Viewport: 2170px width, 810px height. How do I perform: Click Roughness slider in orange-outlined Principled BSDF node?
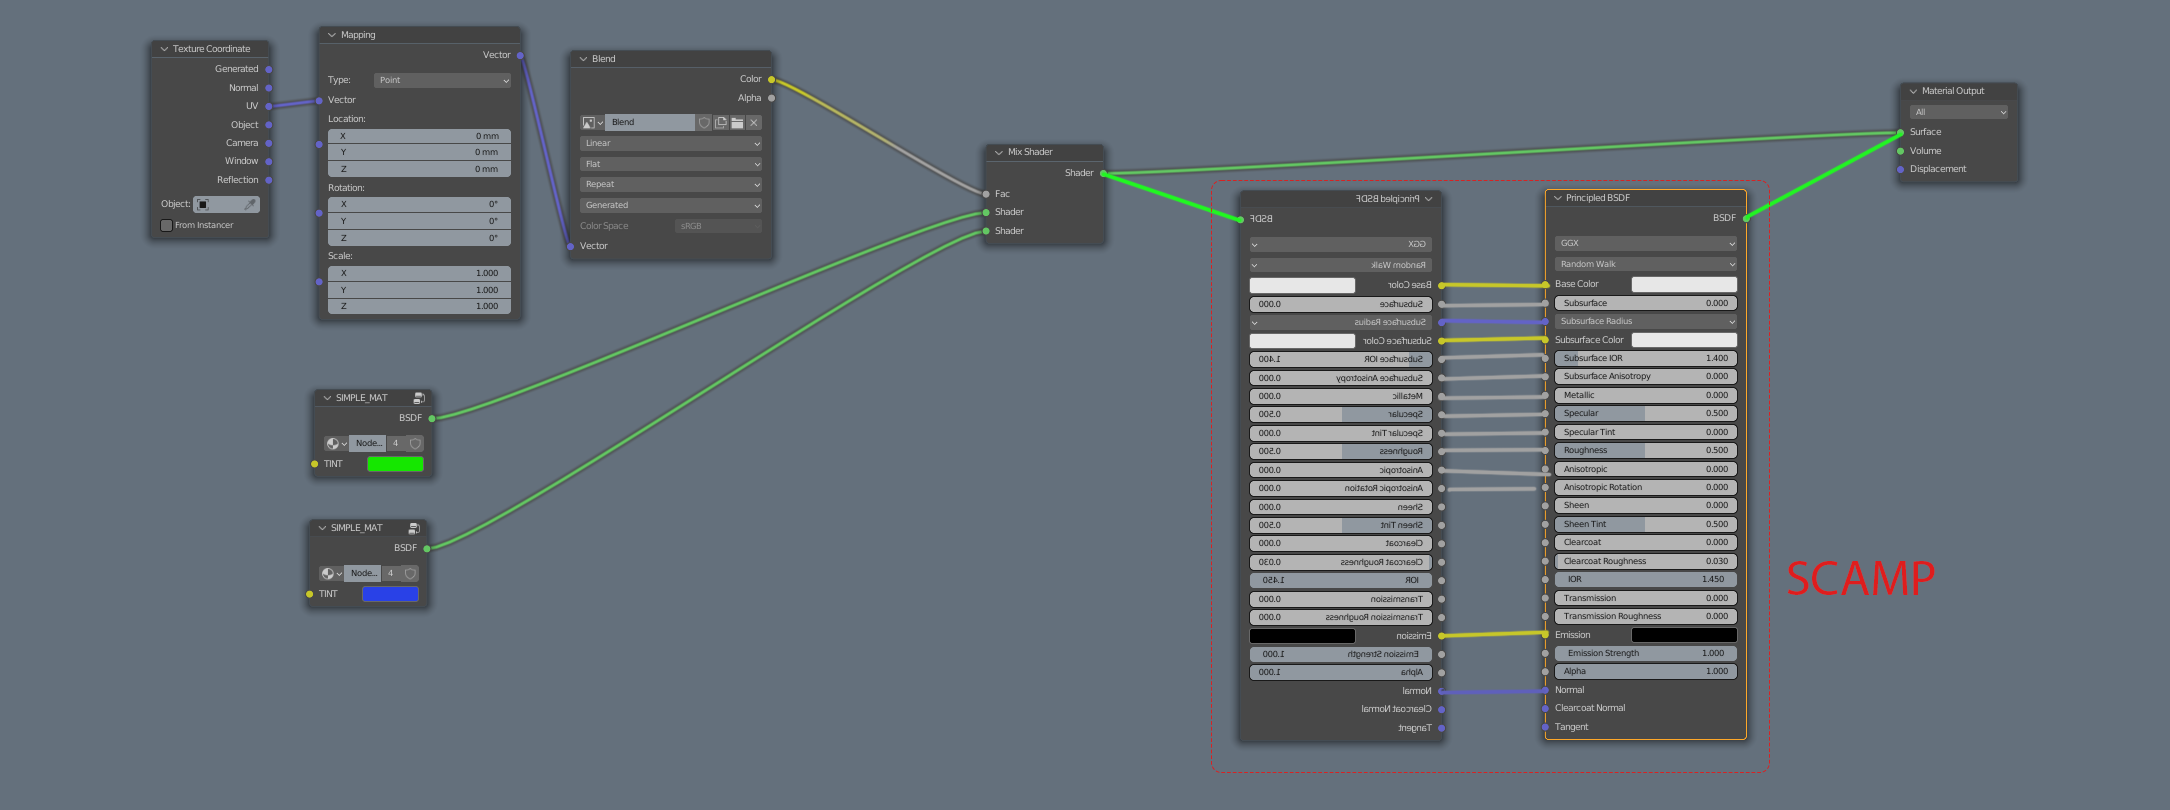(x=1646, y=451)
